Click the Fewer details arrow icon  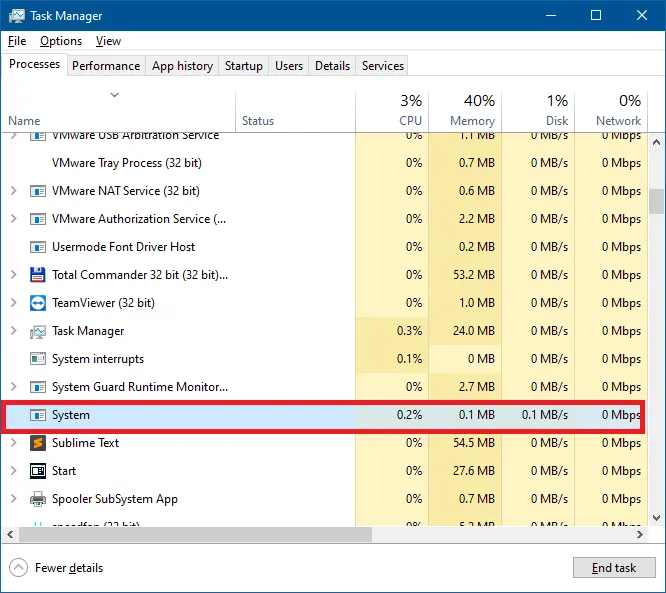pyautogui.click(x=18, y=568)
